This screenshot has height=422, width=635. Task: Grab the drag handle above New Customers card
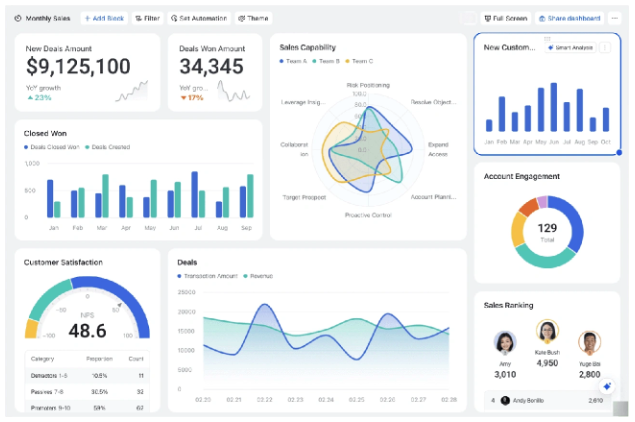(547, 37)
